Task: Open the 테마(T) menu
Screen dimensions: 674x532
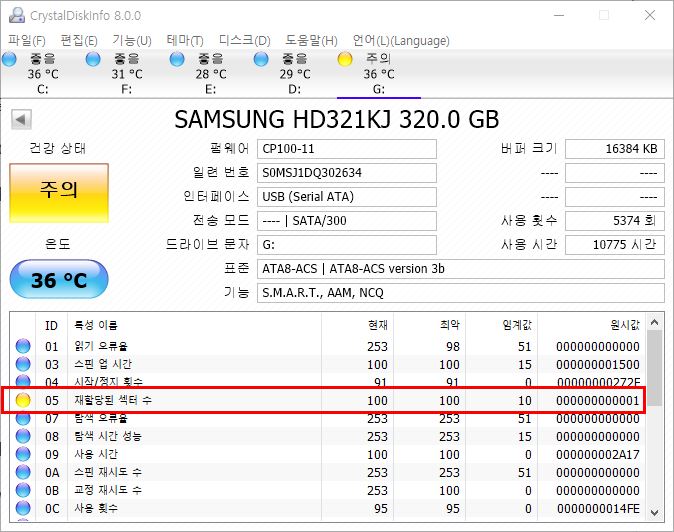Action: [x=185, y=41]
